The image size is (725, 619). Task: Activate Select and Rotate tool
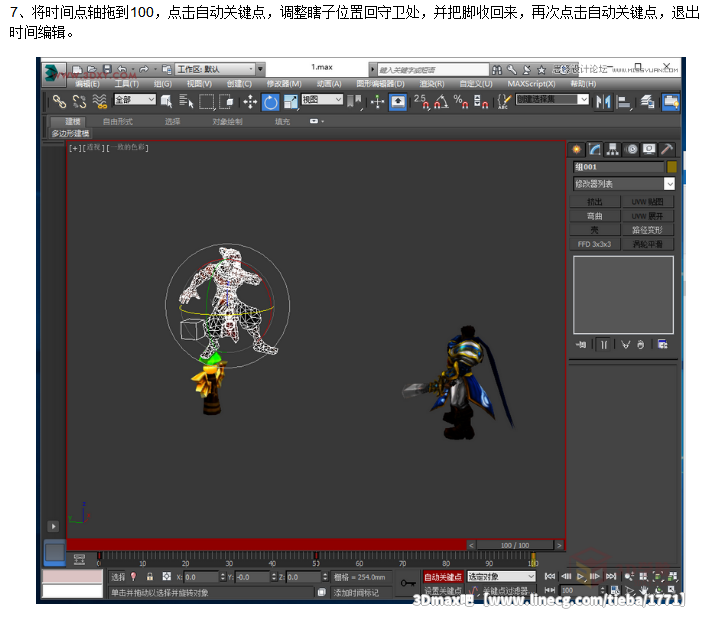coord(270,102)
